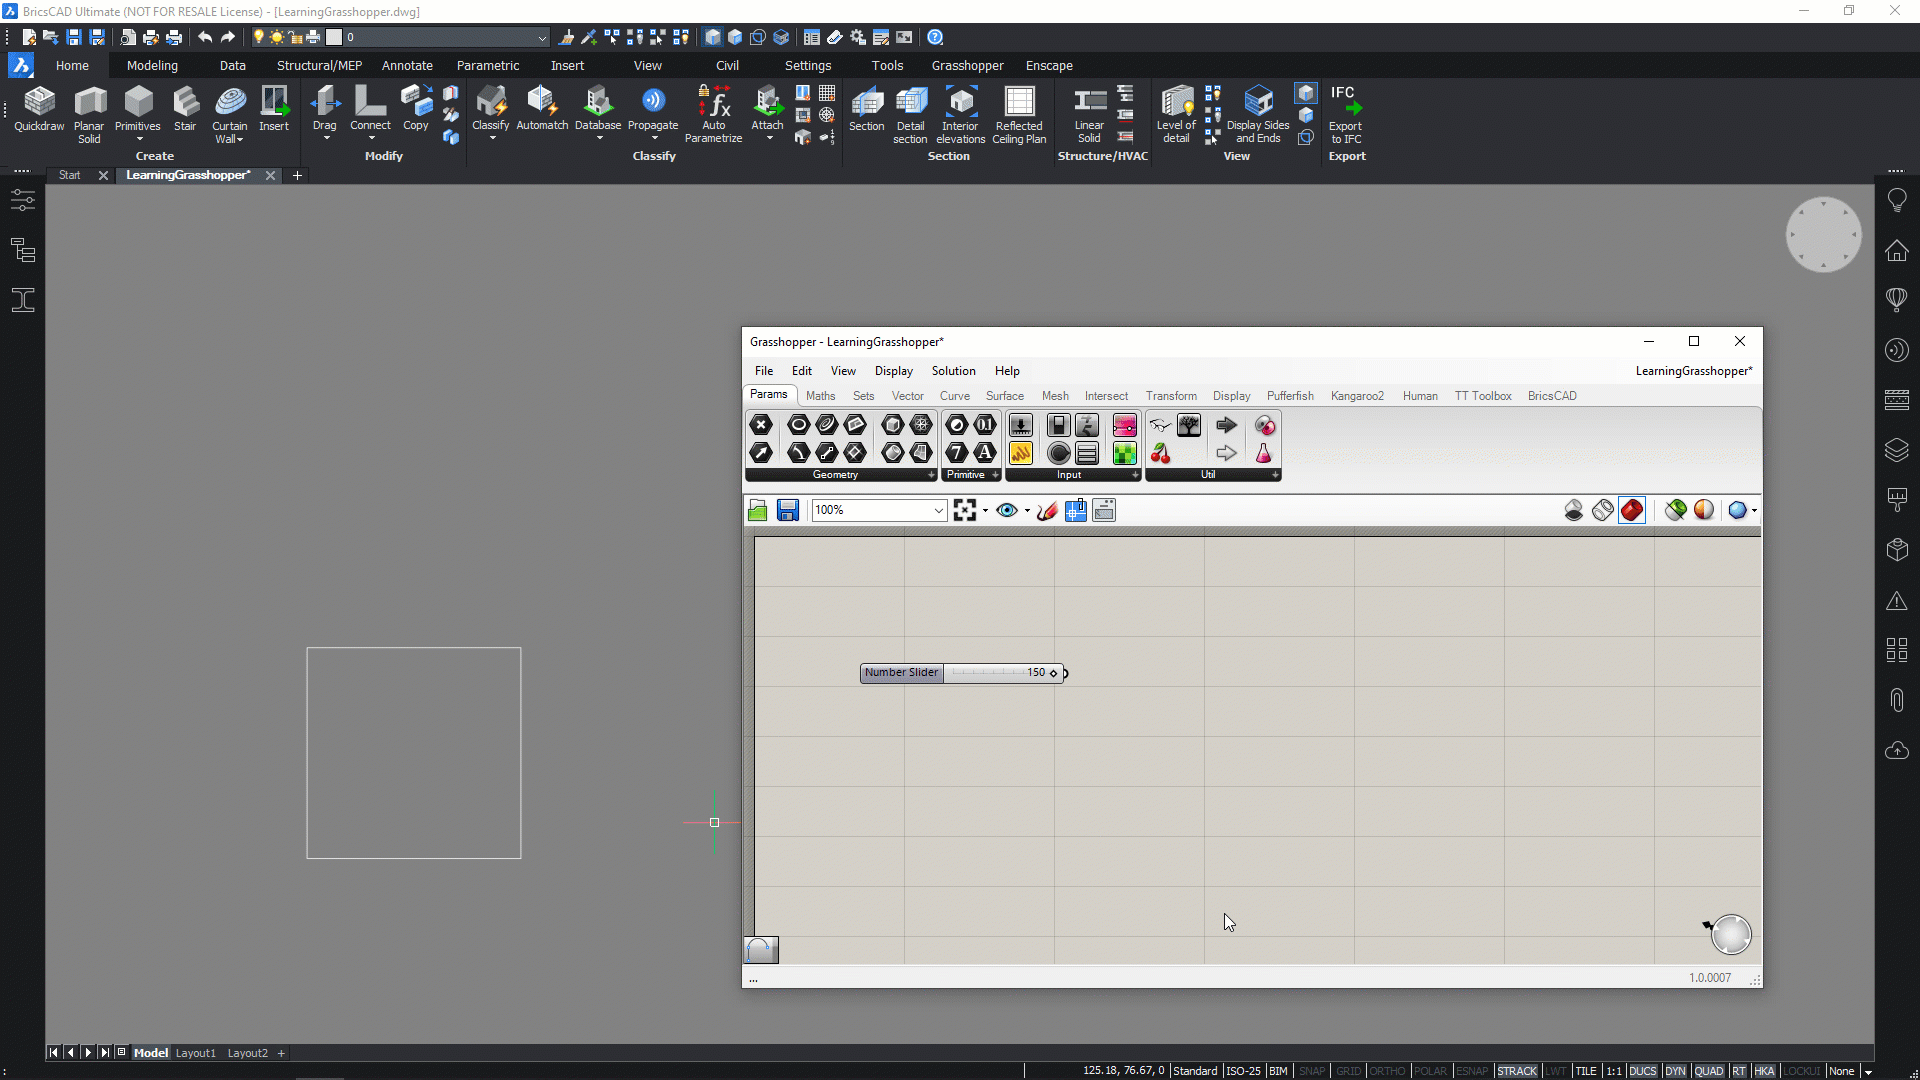1920x1080 pixels.
Task: Open the Solution menu in Grasshopper
Action: pyautogui.click(x=953, y=370)
